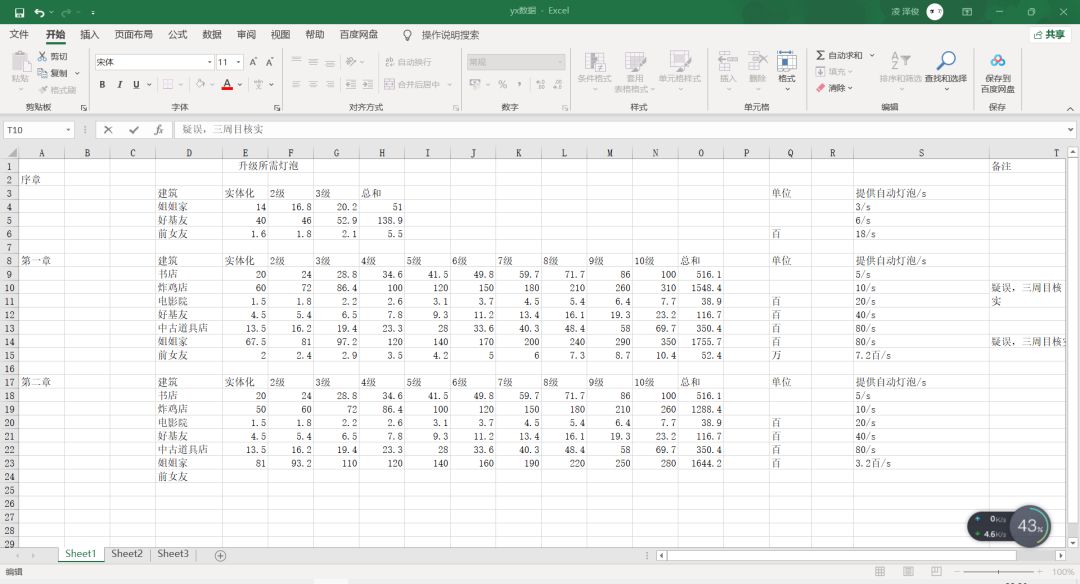The height and width of the screenshot is (584, 1080).
Task: Expand the font color dropdown arrow
Action: [x=240, y=85]
